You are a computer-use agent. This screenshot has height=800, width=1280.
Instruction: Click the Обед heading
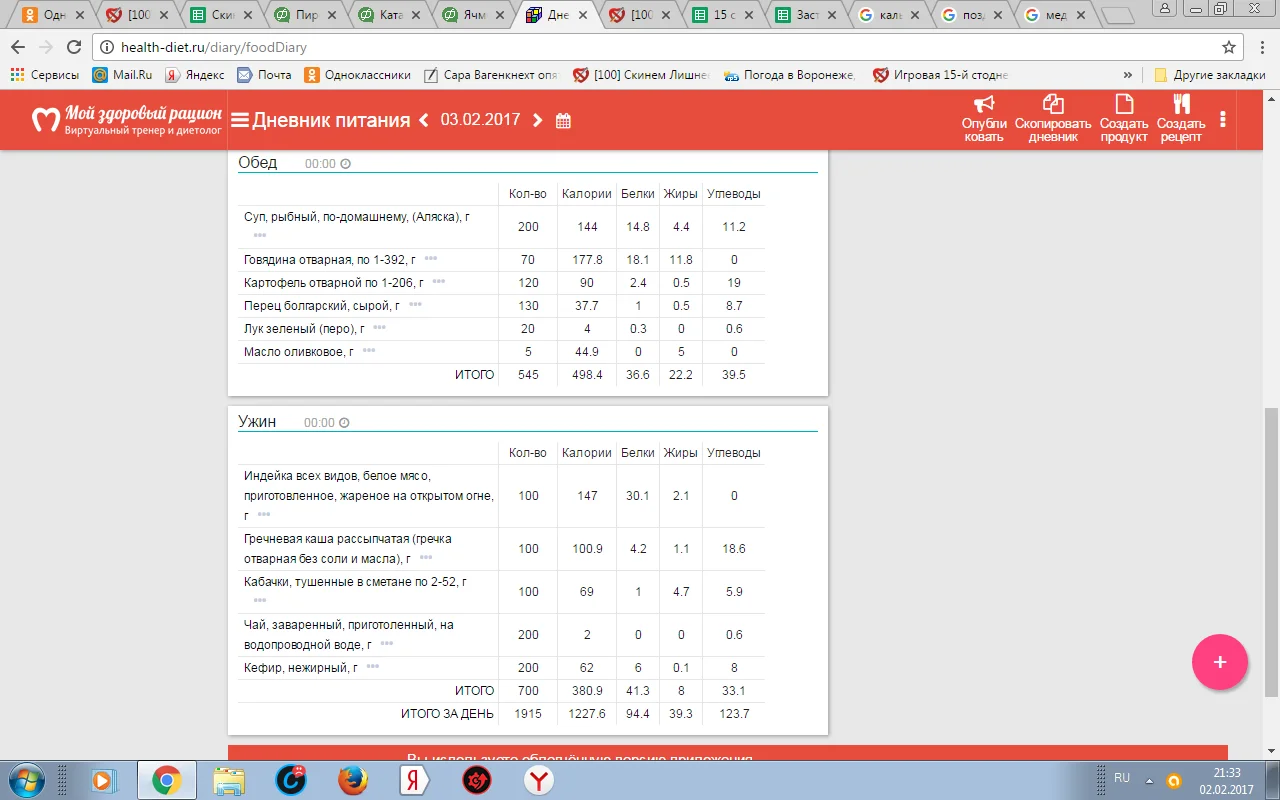[x=258, y=163]
